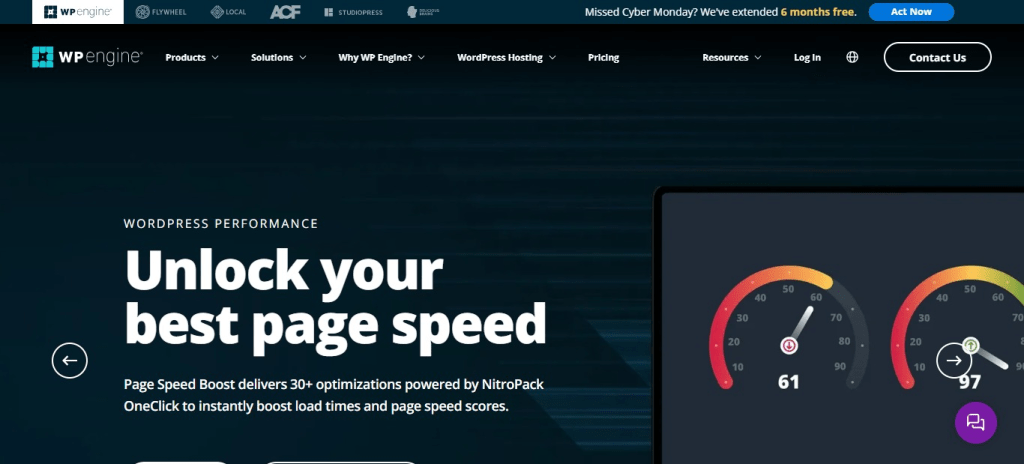Click the WORDPRESS PERFORMANCE label

221,224
